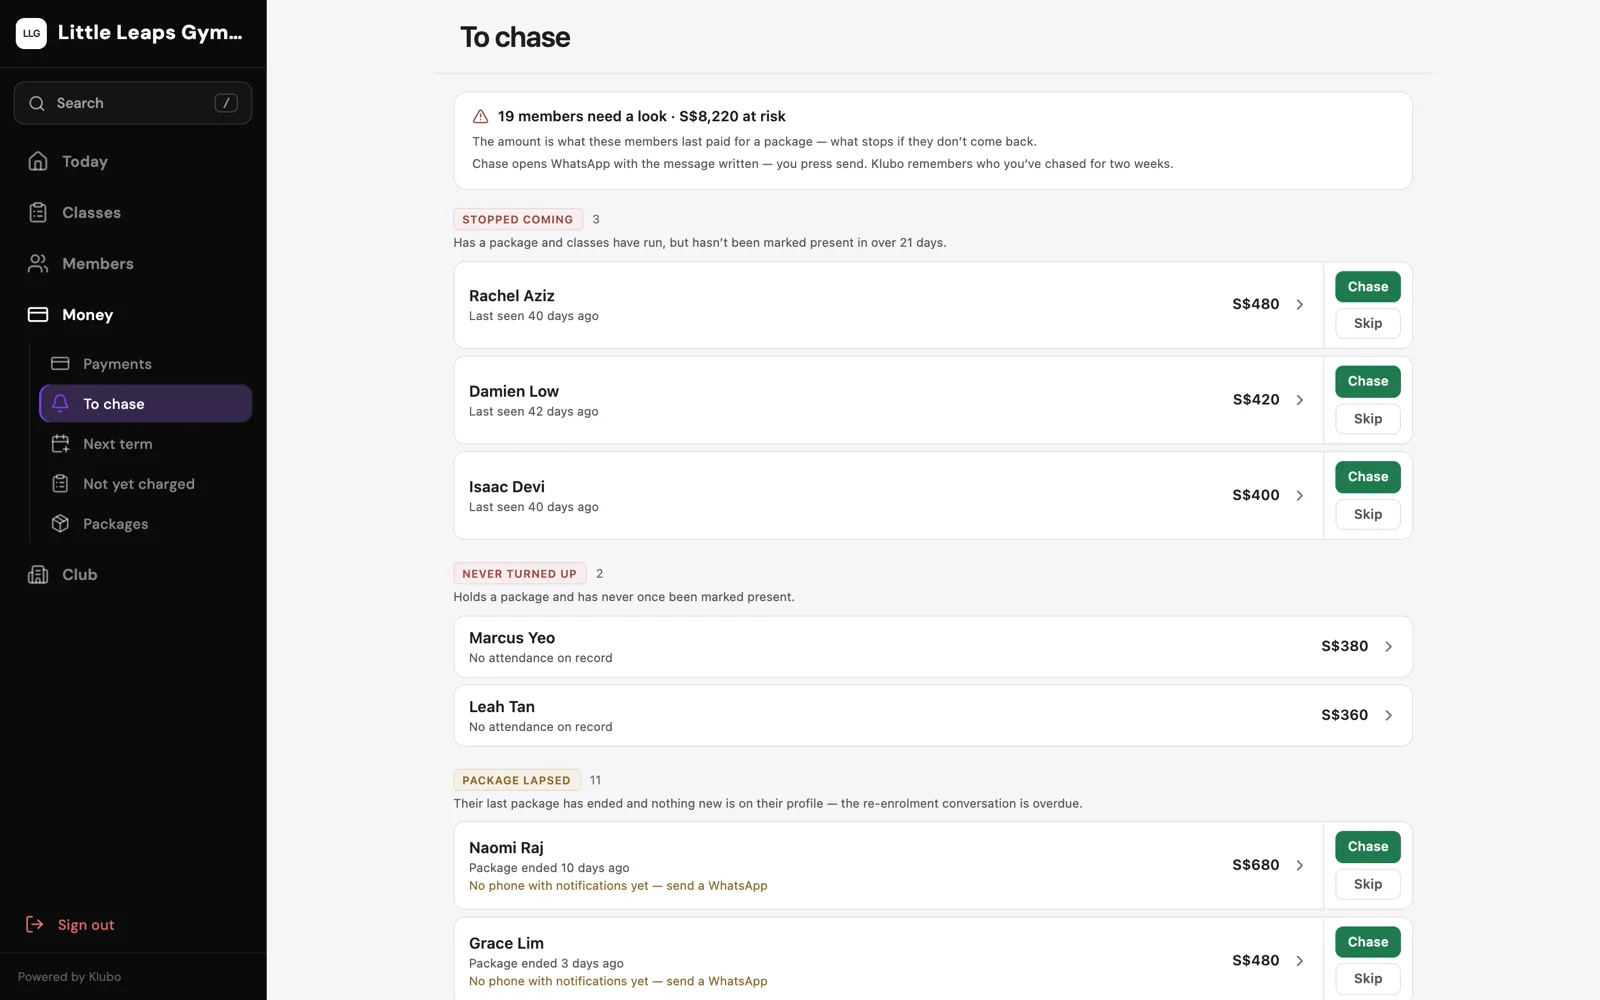Click the box icon beside Packages
1600x1000 pixels.
[x=60, y=523]
